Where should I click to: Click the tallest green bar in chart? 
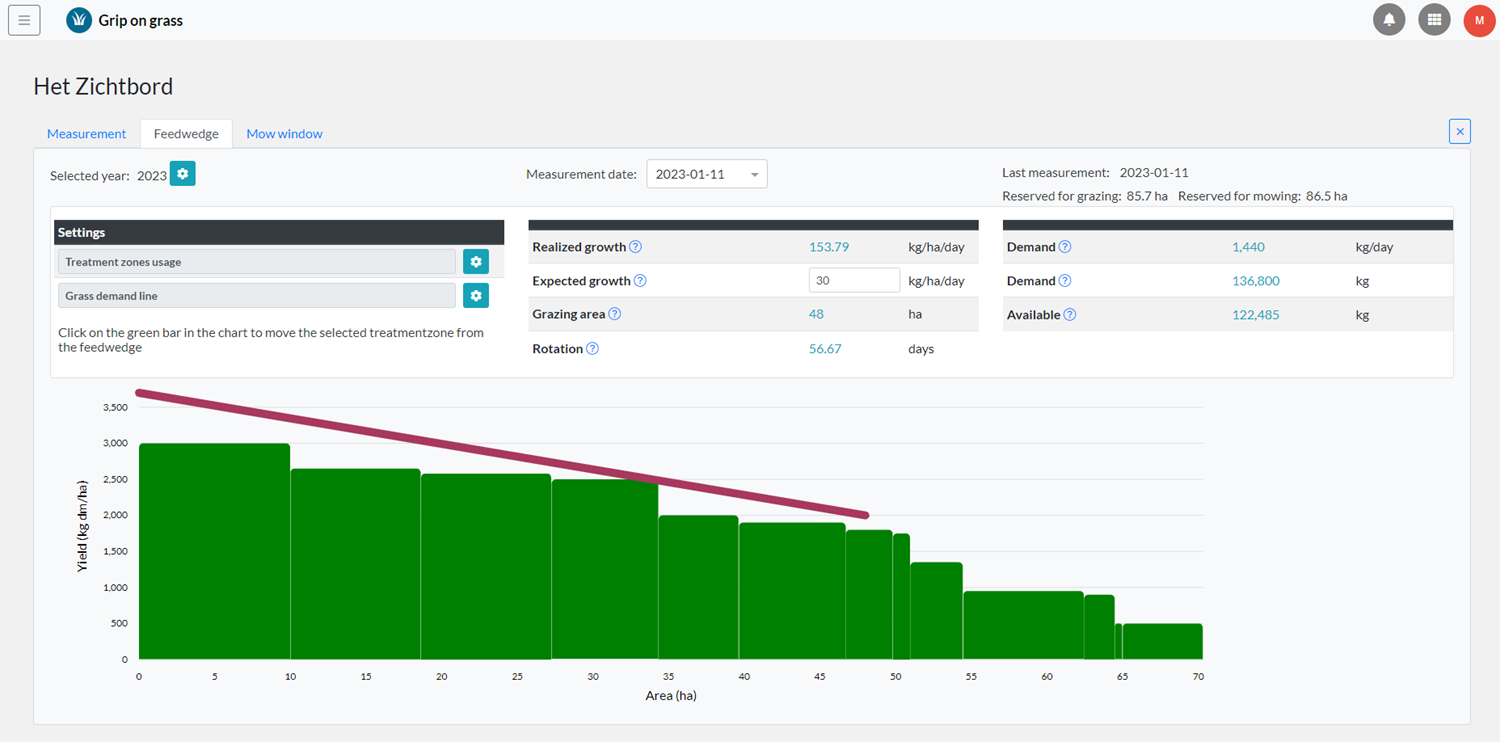click(x=214, y=550)
